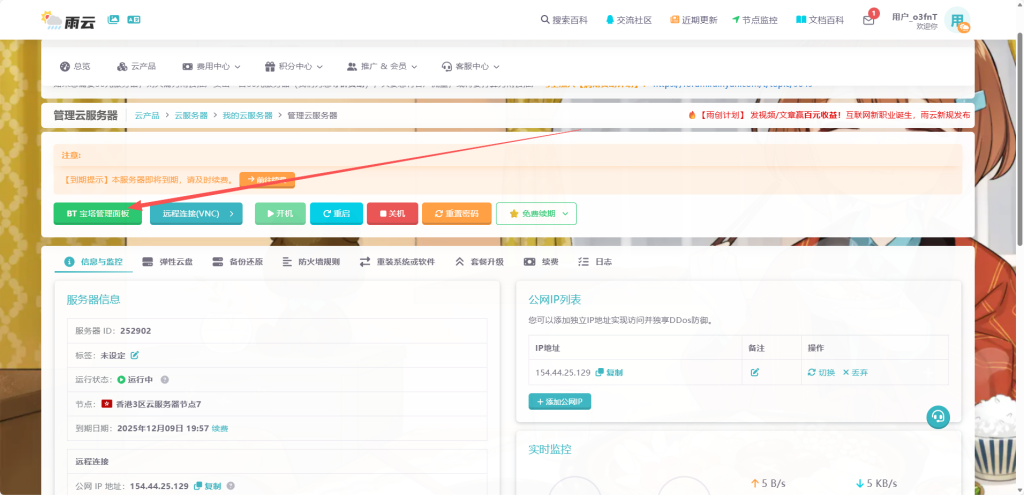Click the user avatar in top right
Image resolution: width=1024 pixels, height=495 pixels.
tap(957, 21)
